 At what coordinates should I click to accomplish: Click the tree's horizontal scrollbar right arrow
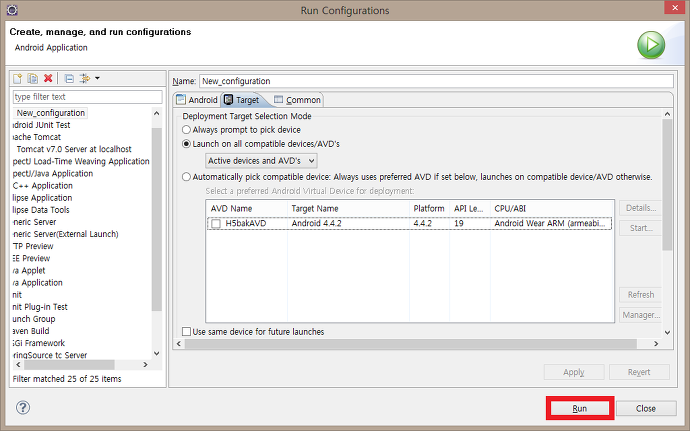(x=145, y=365)
